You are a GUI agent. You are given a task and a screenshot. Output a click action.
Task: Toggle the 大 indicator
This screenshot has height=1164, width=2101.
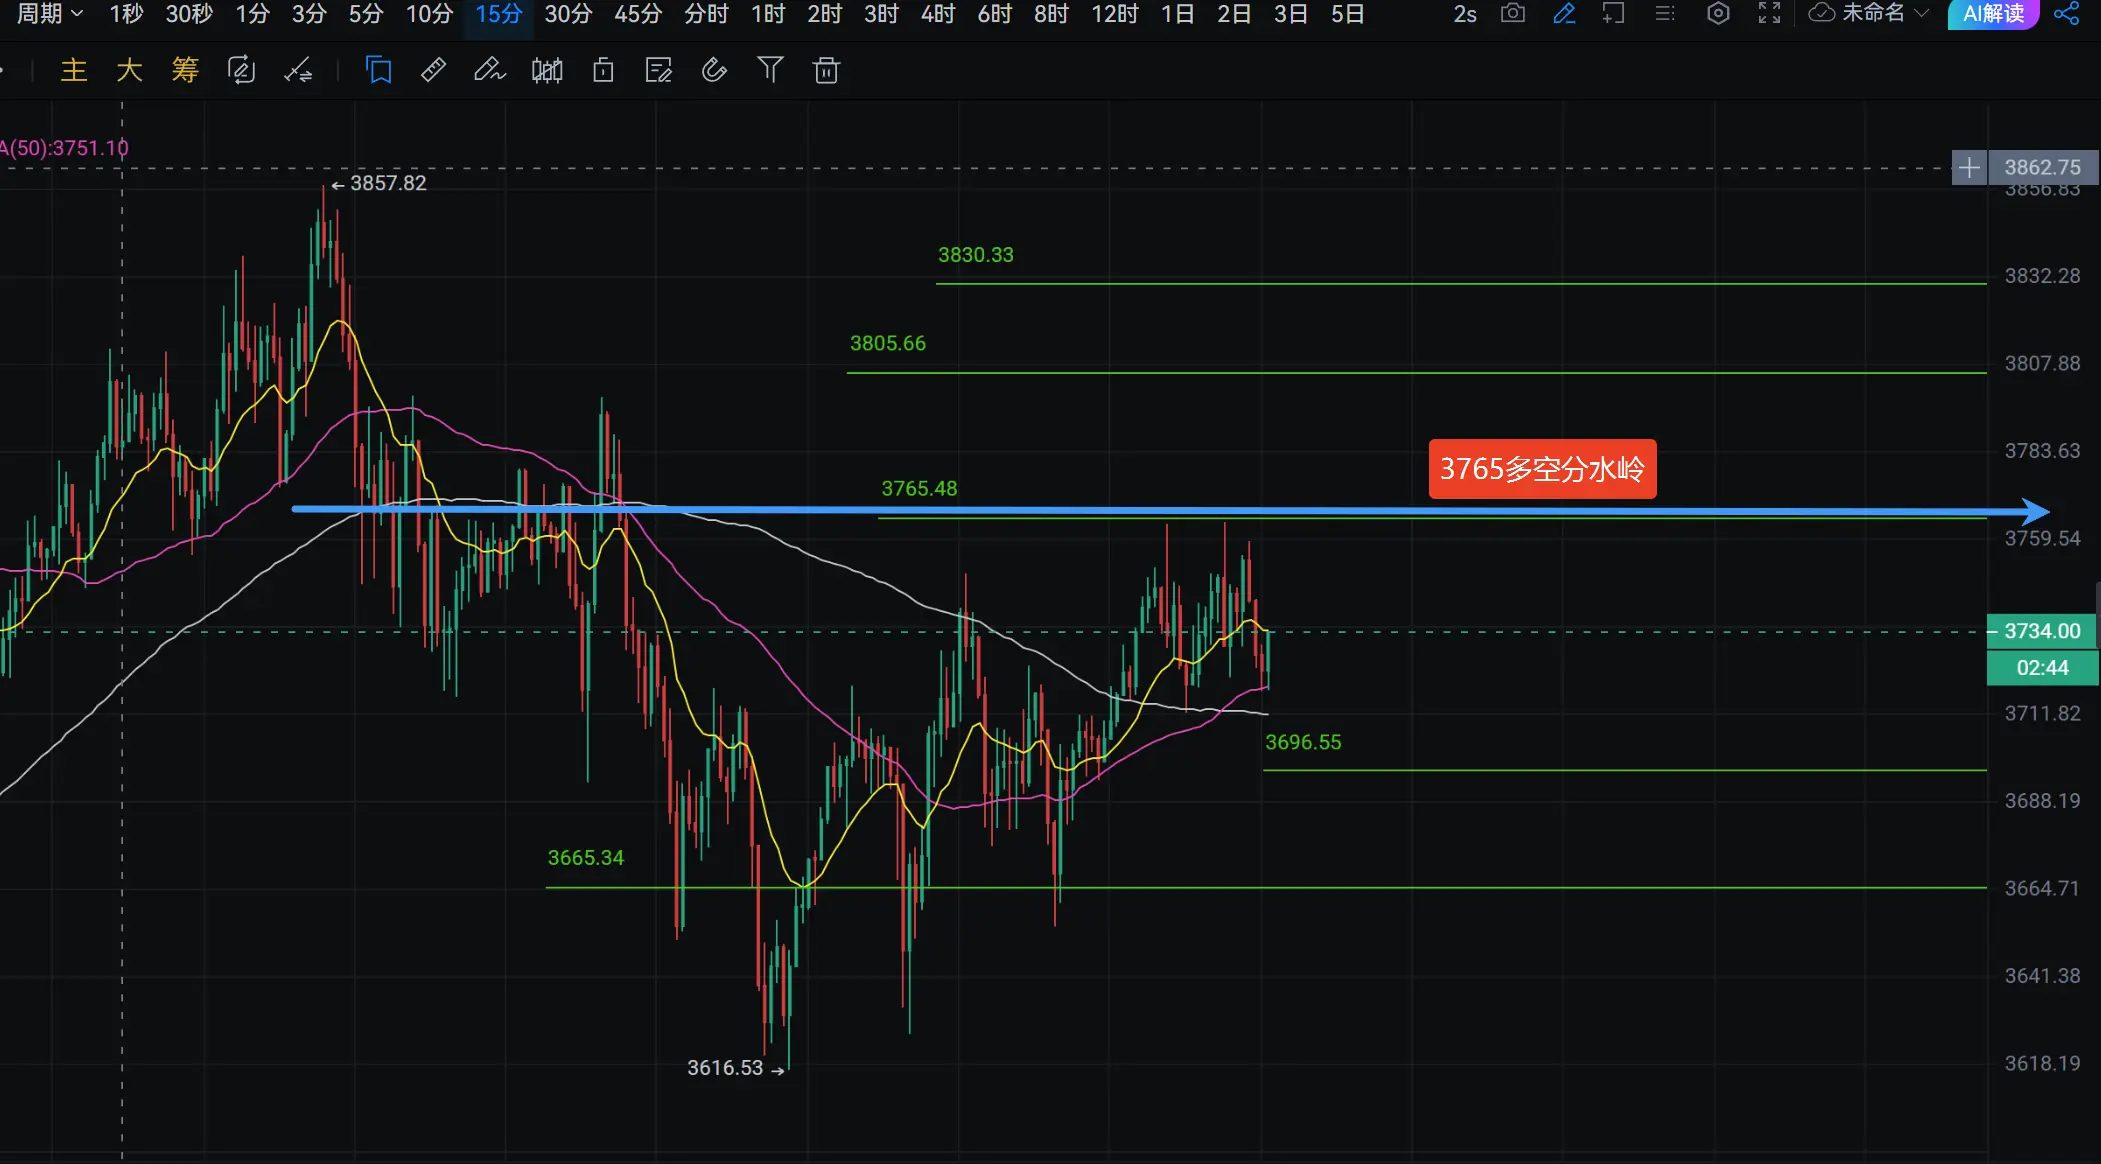(130, 70)
